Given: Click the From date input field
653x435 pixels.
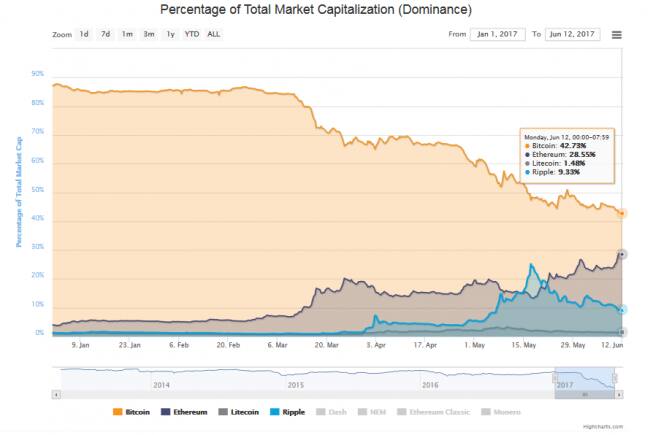Looking at the screenshot, I should (497, 34).
